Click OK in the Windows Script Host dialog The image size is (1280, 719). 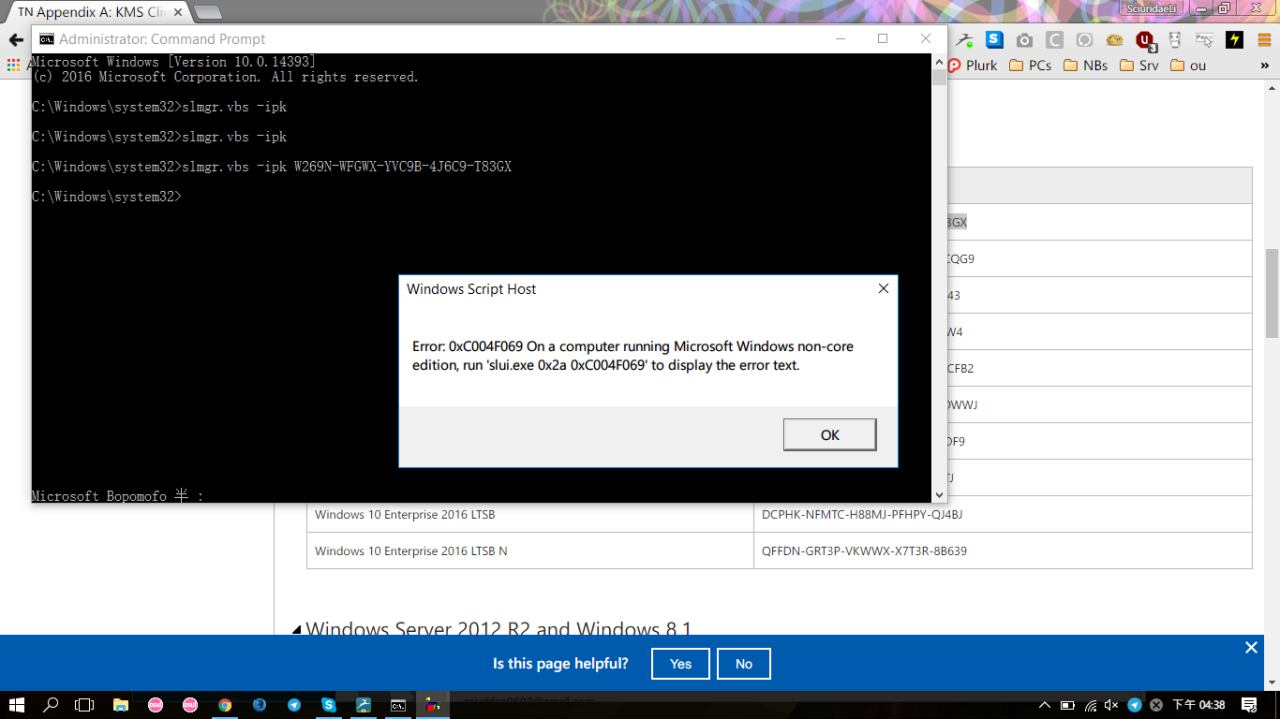pyautogui.click(x=829, y=435)
